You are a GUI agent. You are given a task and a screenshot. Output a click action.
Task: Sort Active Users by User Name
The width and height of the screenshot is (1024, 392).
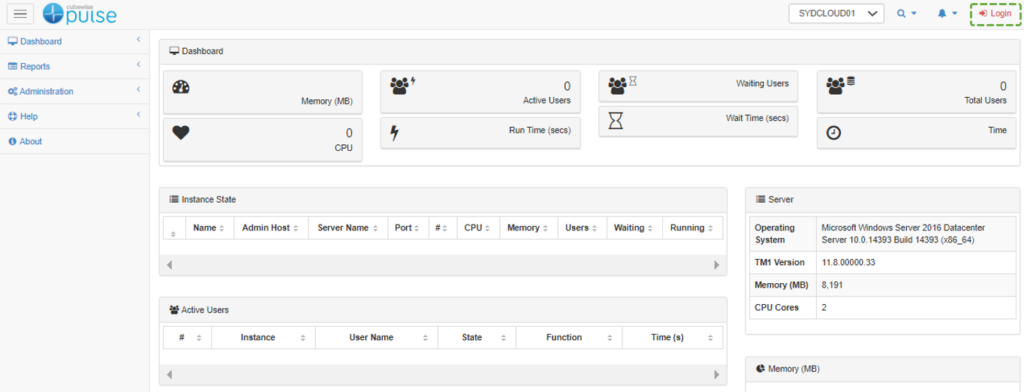tap(377, 338)
